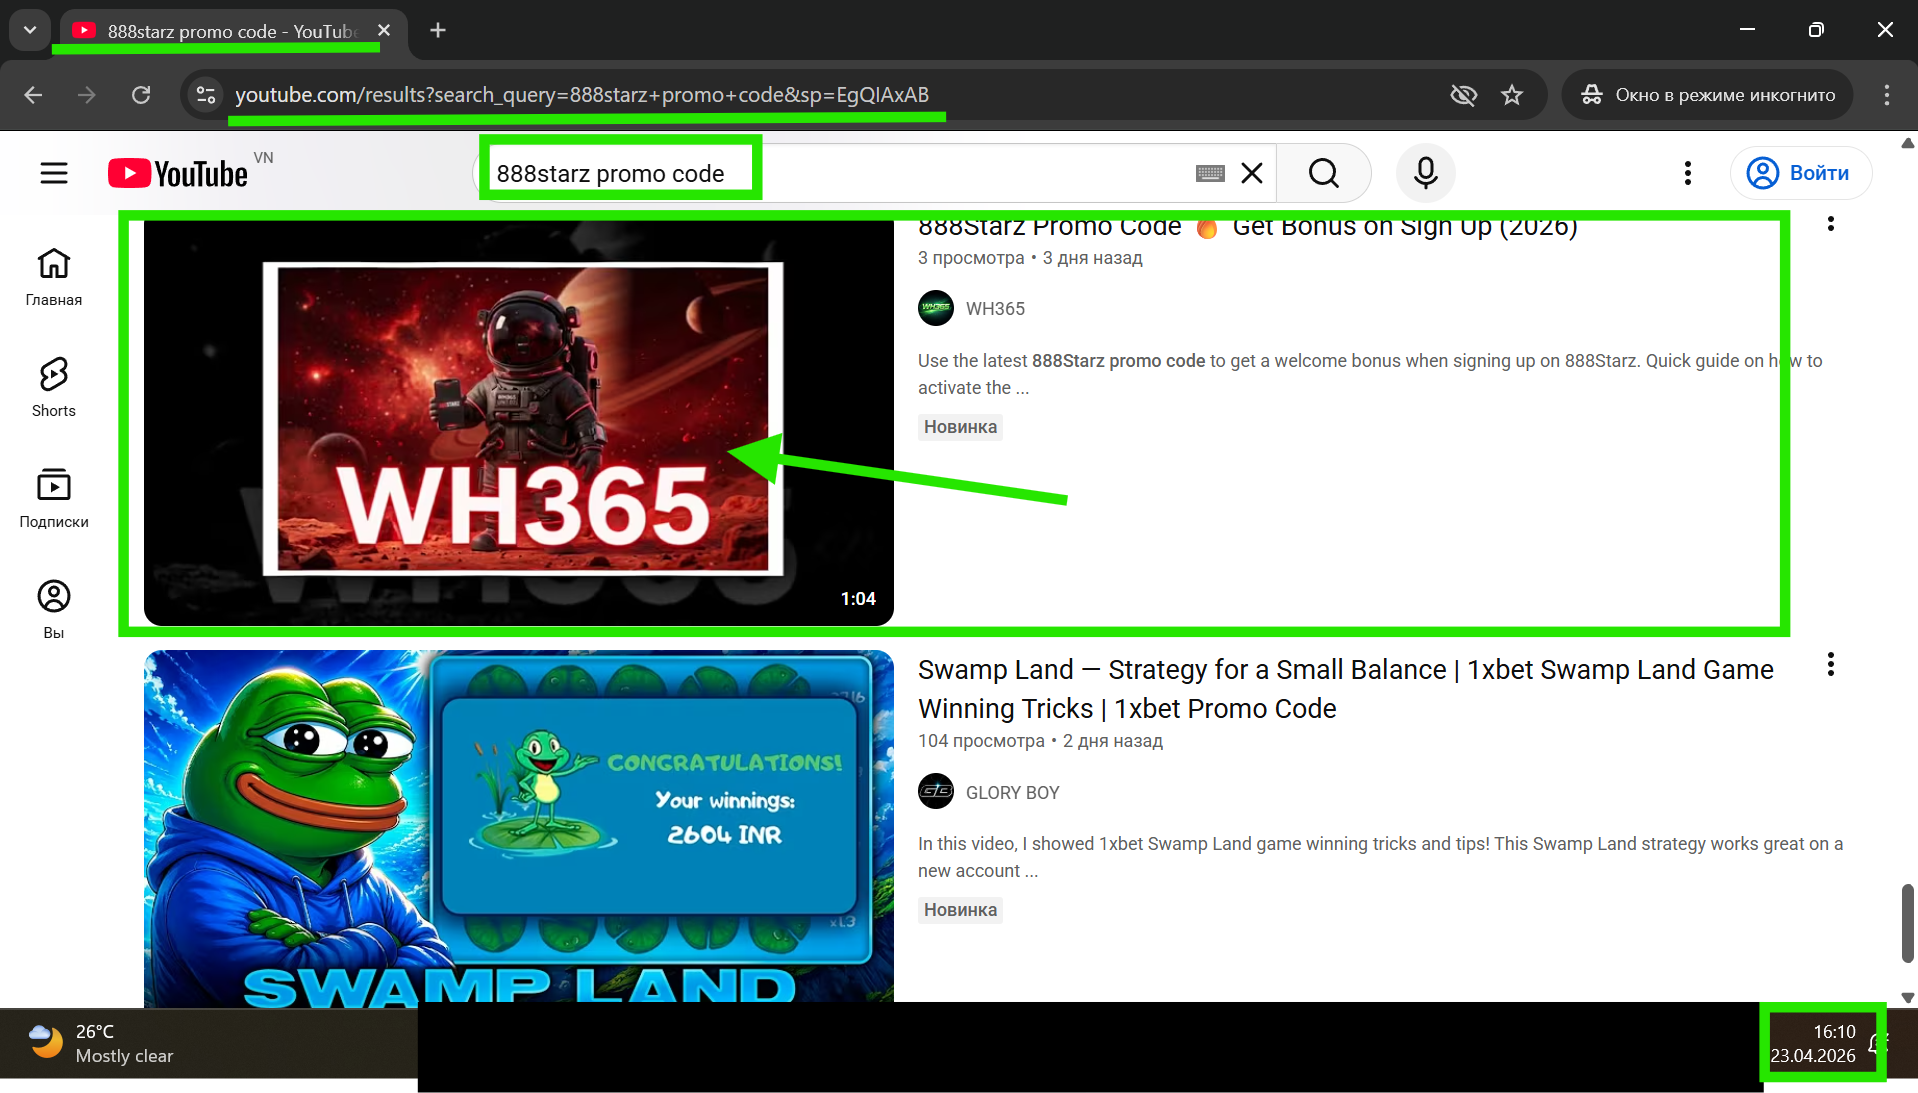1918x1093 pixels.
Task: Bookmark this page with the star
Action: (x=1512, y=95)
